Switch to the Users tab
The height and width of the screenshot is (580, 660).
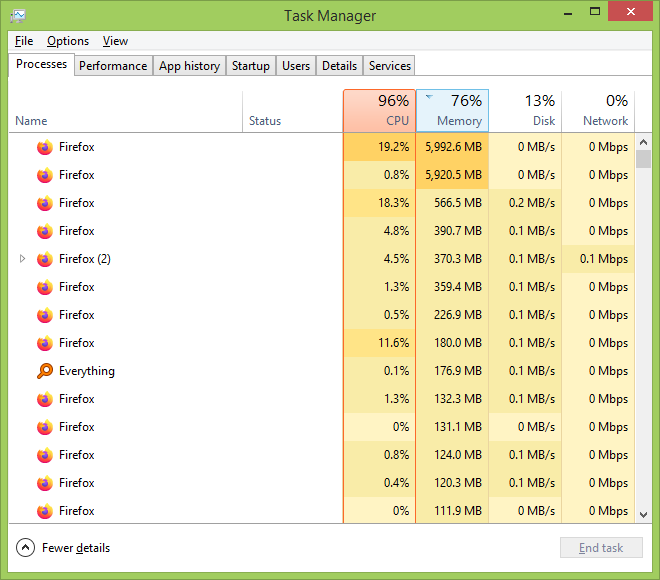(x=296, y=66)
